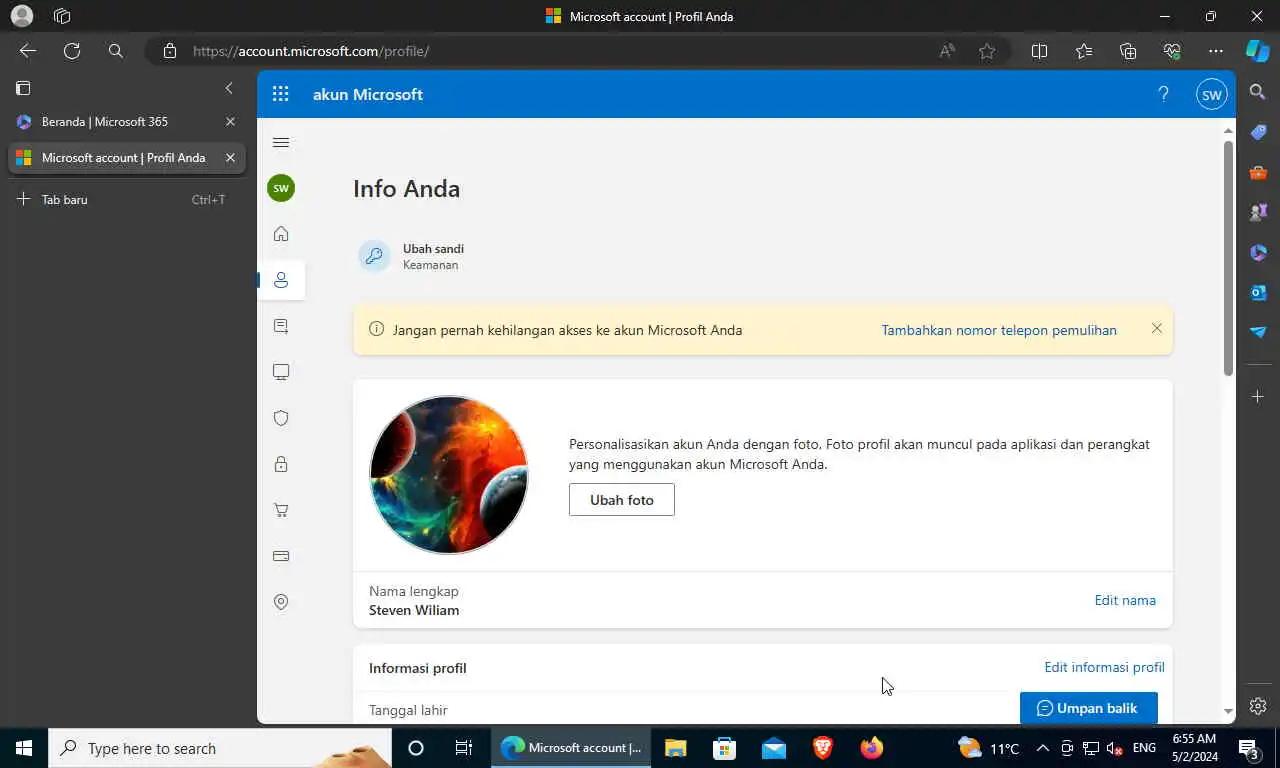Image resolution: width=1280 pixels, height=768 pixels.
Task: Close the Microsoft account Profil Anda tab
Action: pyautogui.click(x=230, y=158)
